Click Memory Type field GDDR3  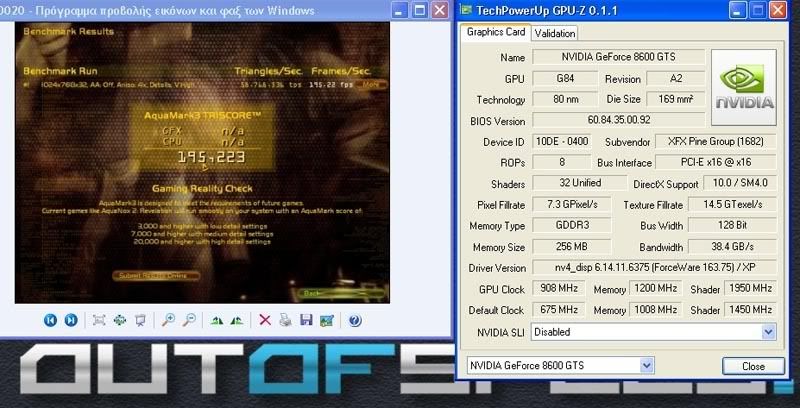point(572,225)
